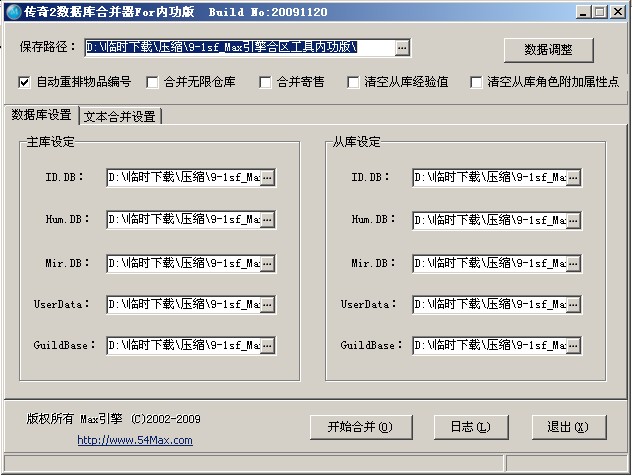Browse for the slave GuildBase file
632x476 pixels.
tap(573, 345)
